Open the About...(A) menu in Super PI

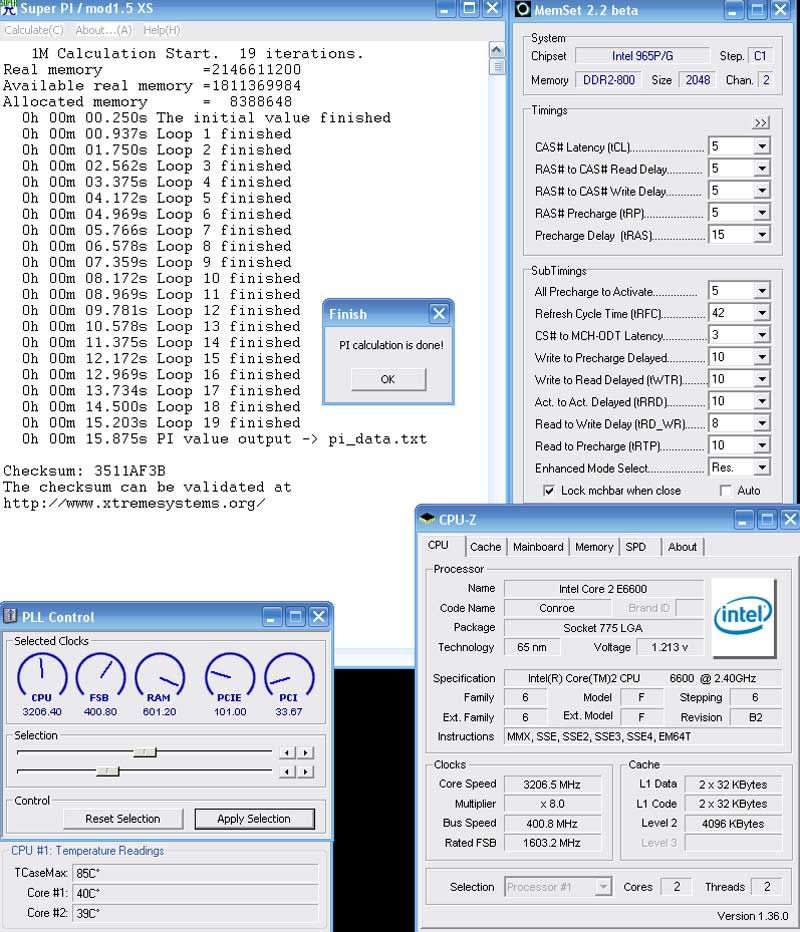pyautogui.click(x=103, y=30)
